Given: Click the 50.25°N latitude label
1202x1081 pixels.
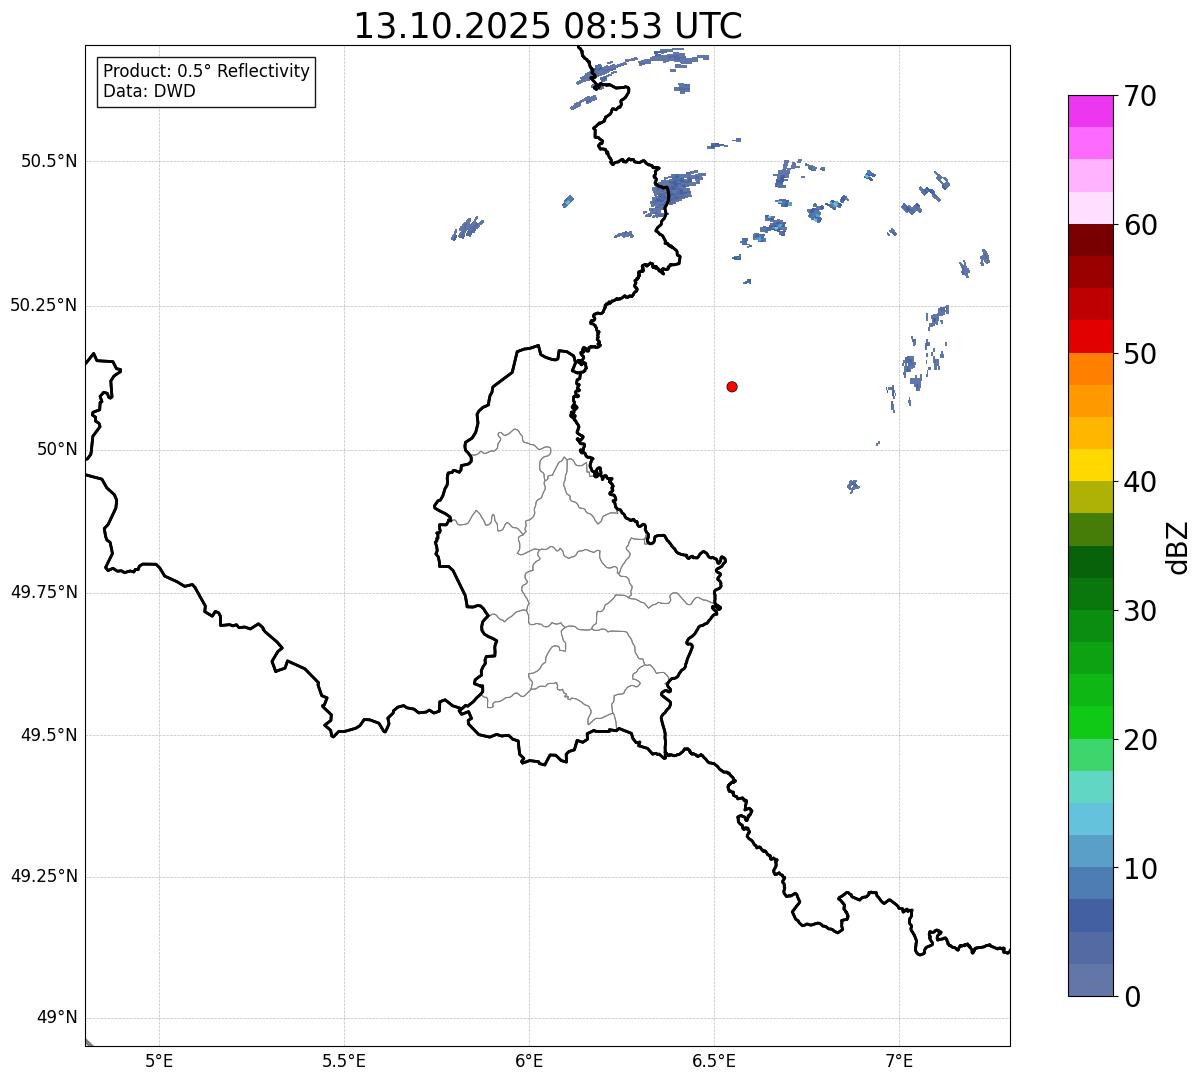Looking at the screenshot, I should click(43, 305).
